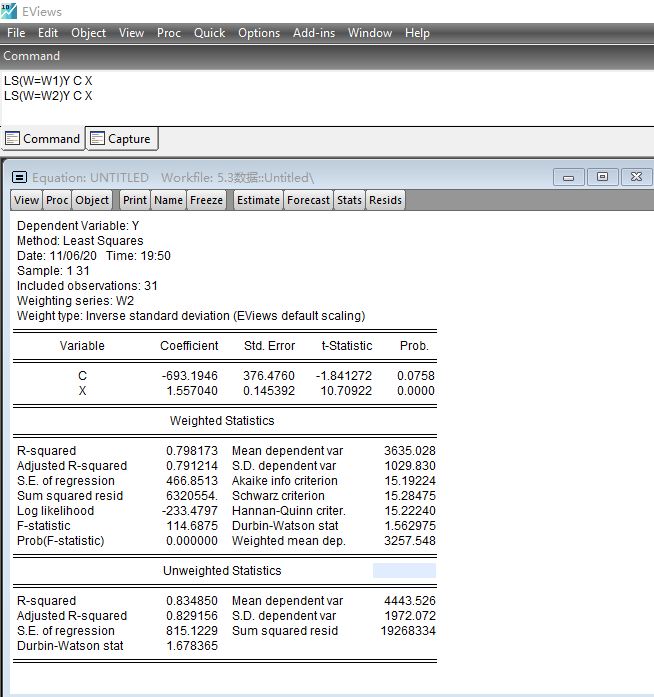Open the Object menu in menu bar

88,33
